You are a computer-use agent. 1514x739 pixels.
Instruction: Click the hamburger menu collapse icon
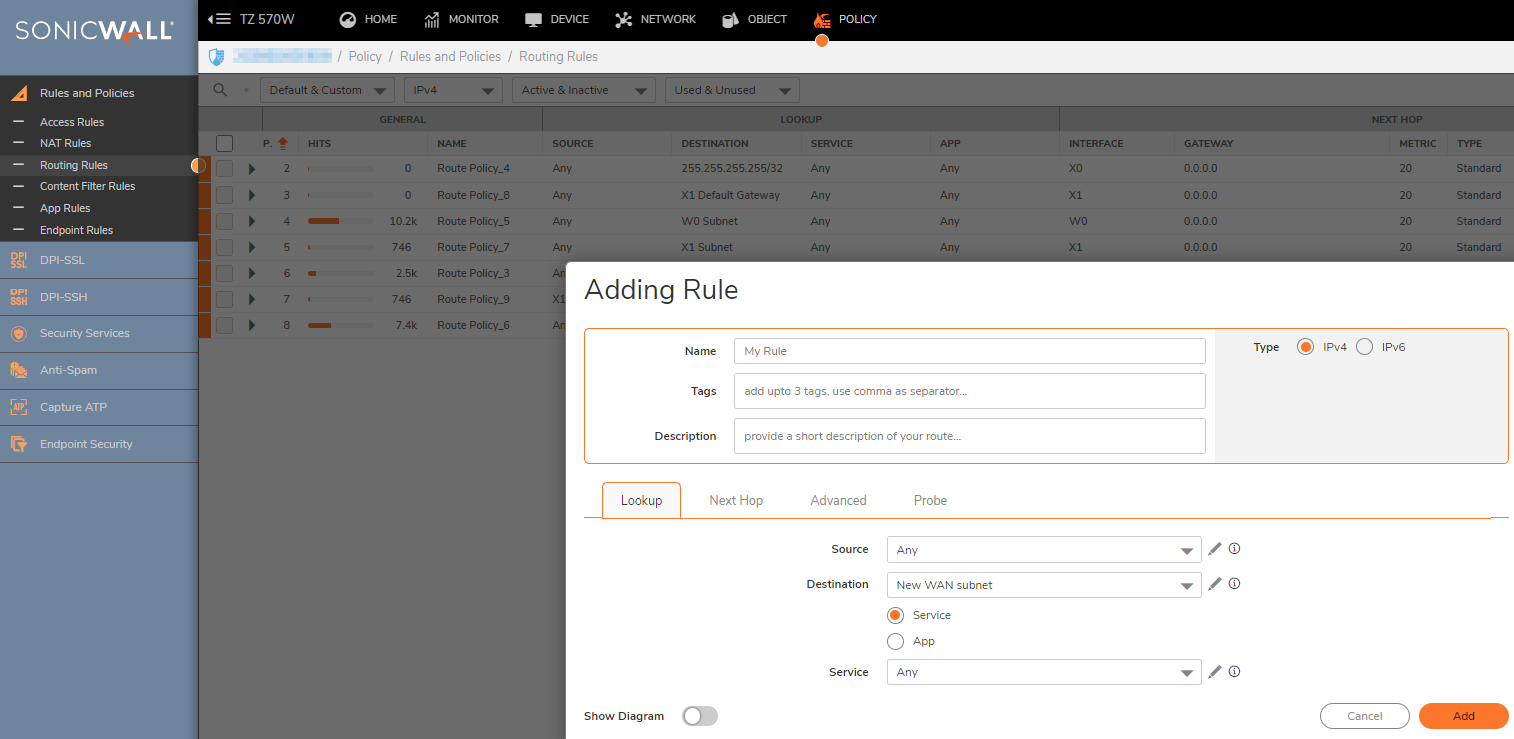(x=219, y=19)
